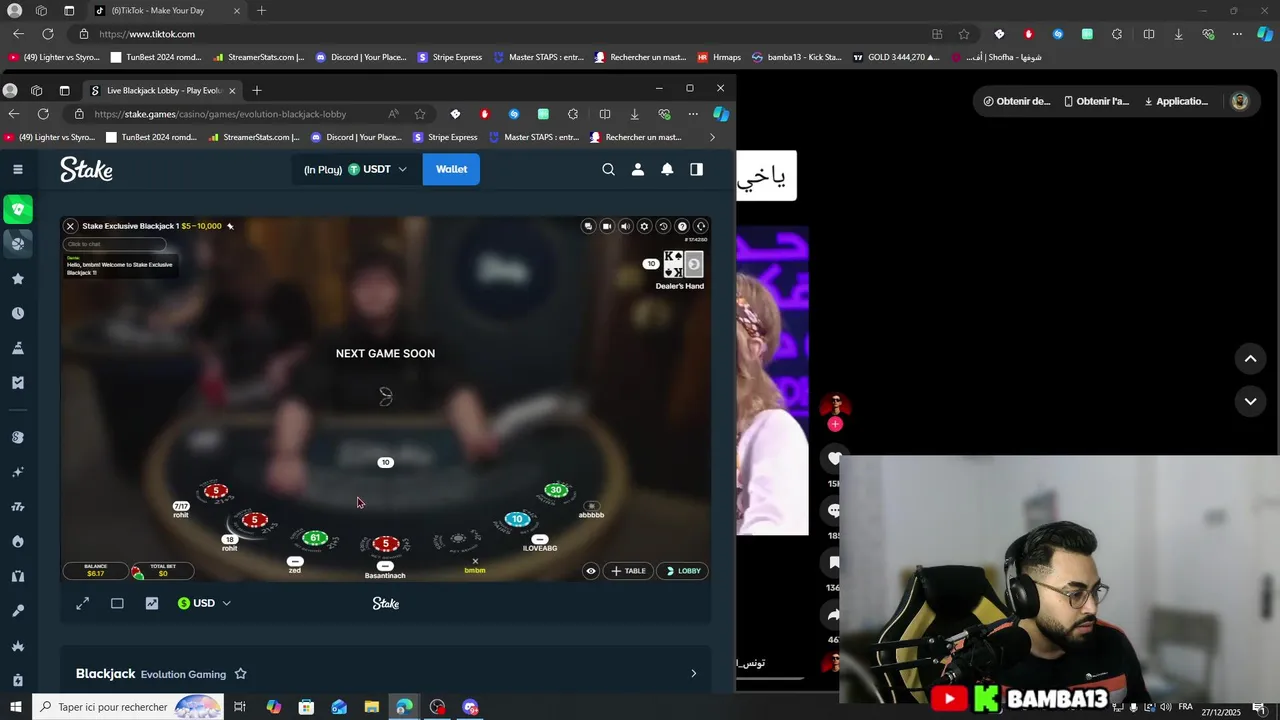
Task: Open the Stake search magnifier
Action: pos(608,169)
